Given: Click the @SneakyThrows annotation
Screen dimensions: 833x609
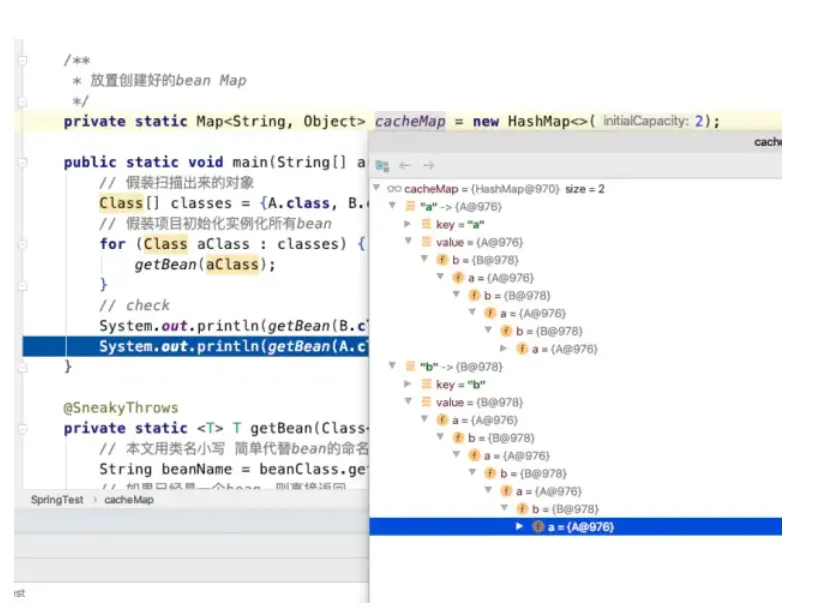Looking at the screenshot, I should [x=121, y=408].
